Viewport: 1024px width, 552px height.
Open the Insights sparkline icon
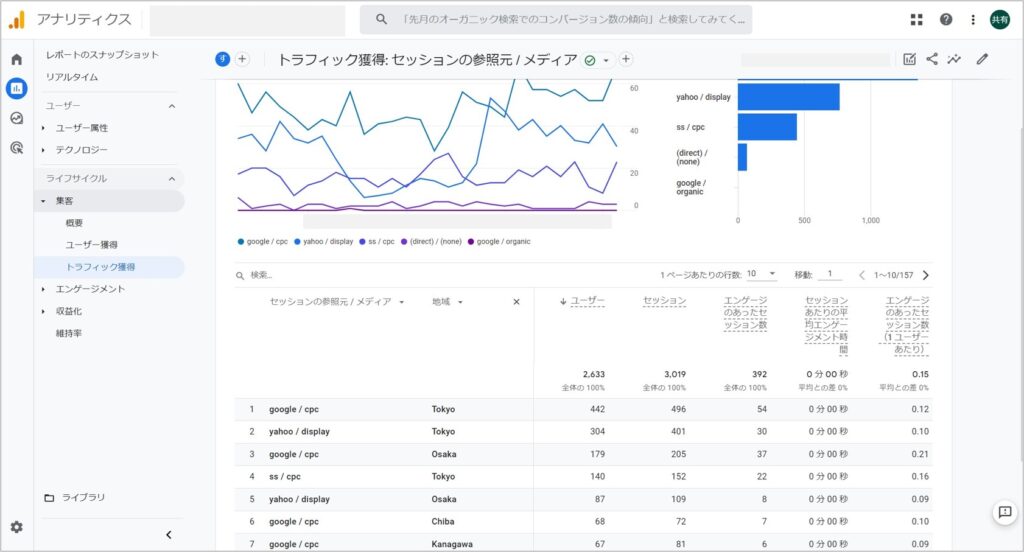(x=954, y=59)
